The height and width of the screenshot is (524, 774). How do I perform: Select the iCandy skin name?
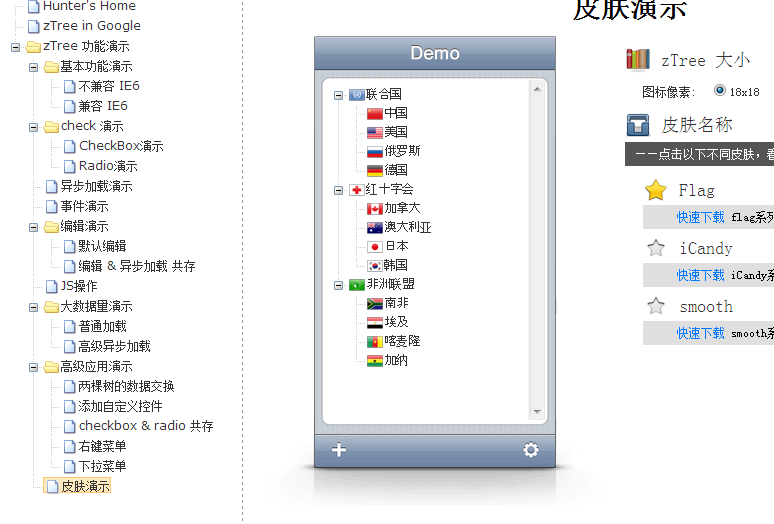(x=706, y=248)
